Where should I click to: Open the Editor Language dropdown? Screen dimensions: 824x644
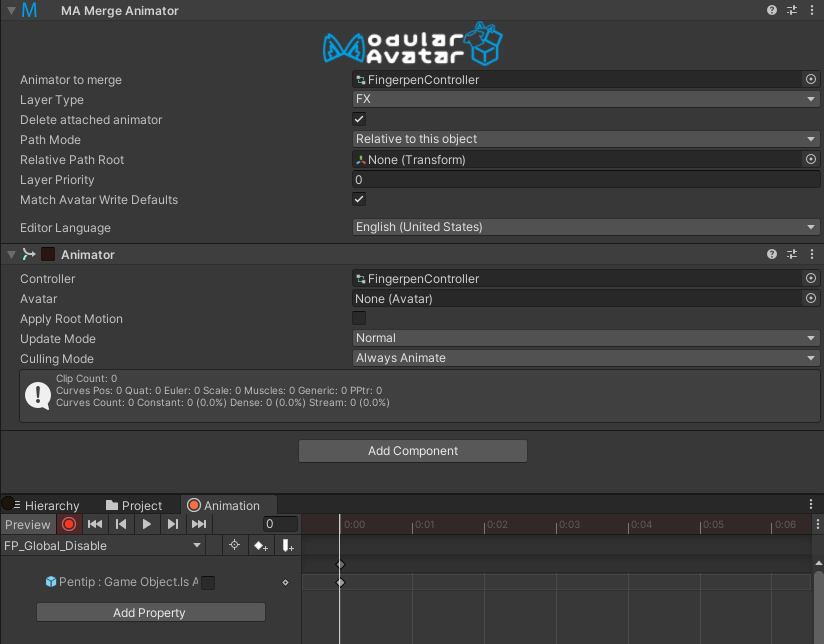pyautogui.click(x=586, y=227)
